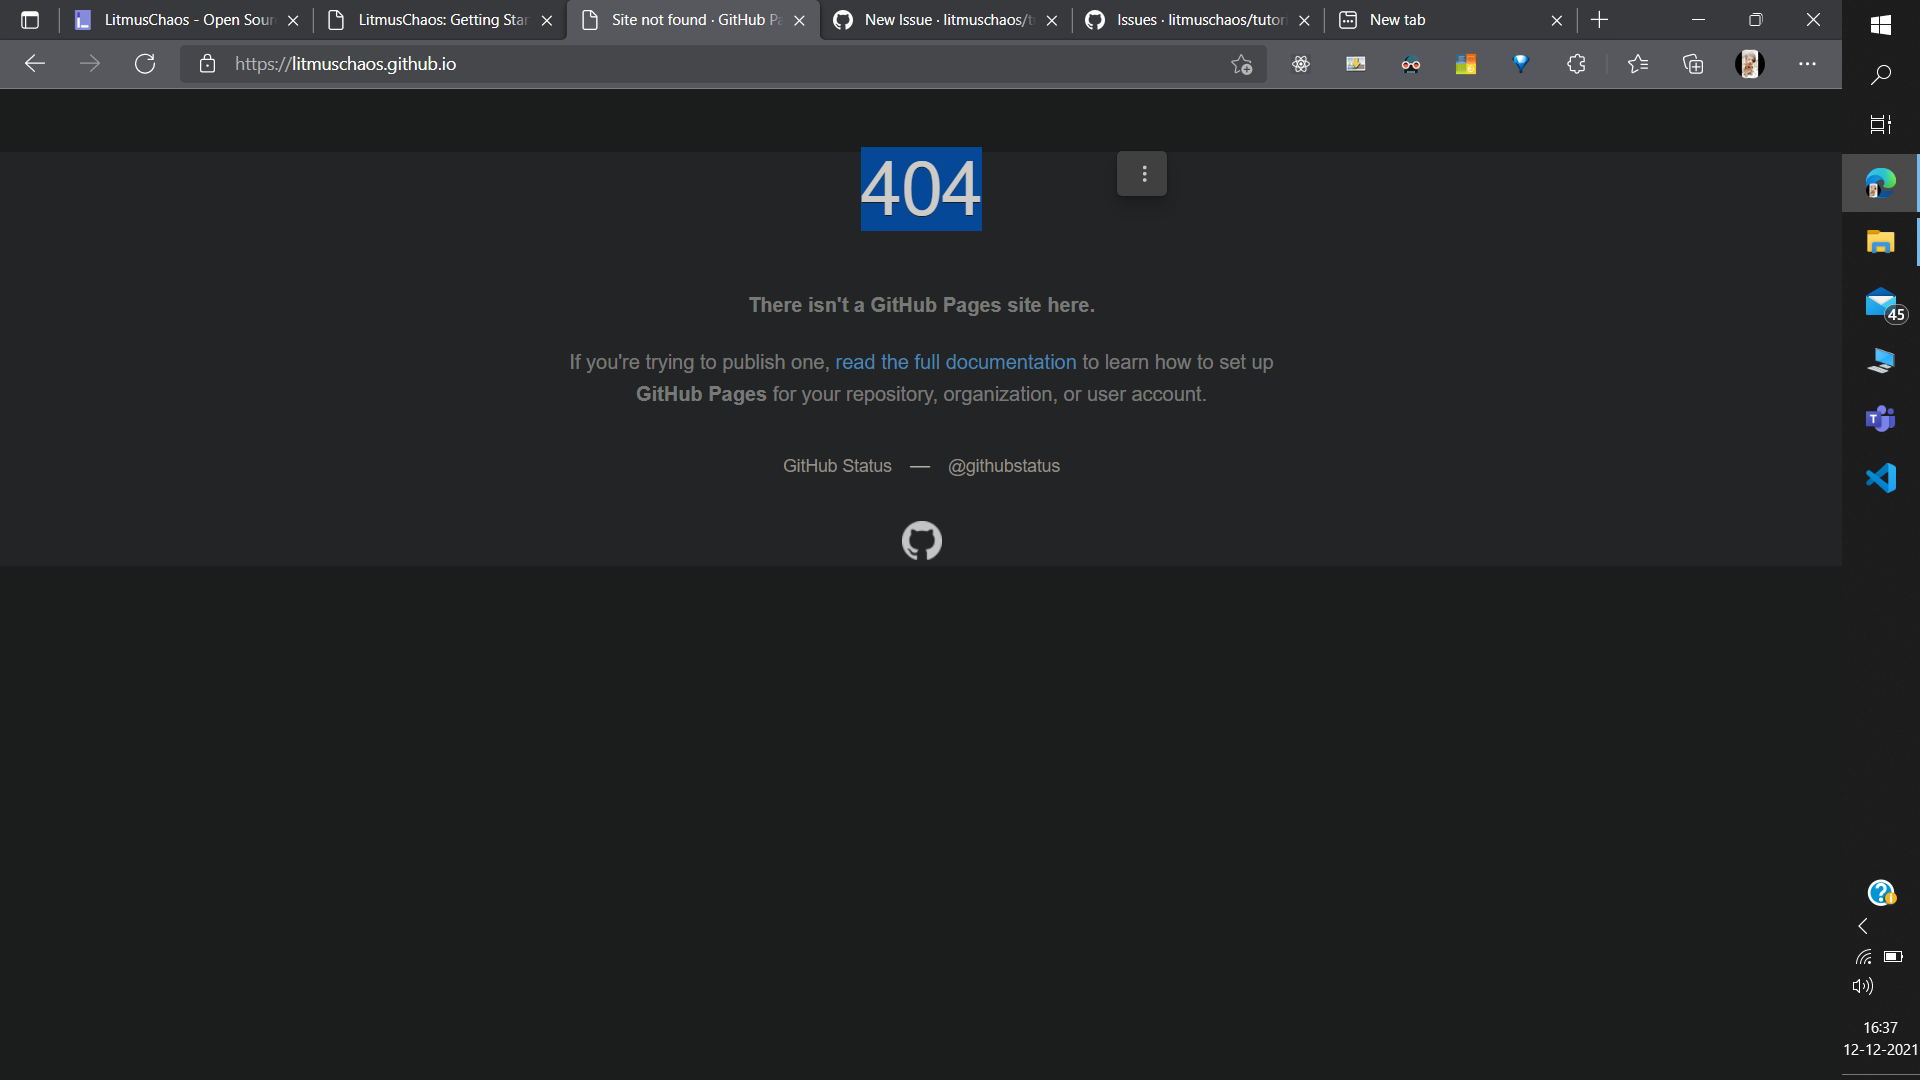Open Windows Search from taskbar
This screenshot has height=1080, width=1920.
tap(1880, 75)
